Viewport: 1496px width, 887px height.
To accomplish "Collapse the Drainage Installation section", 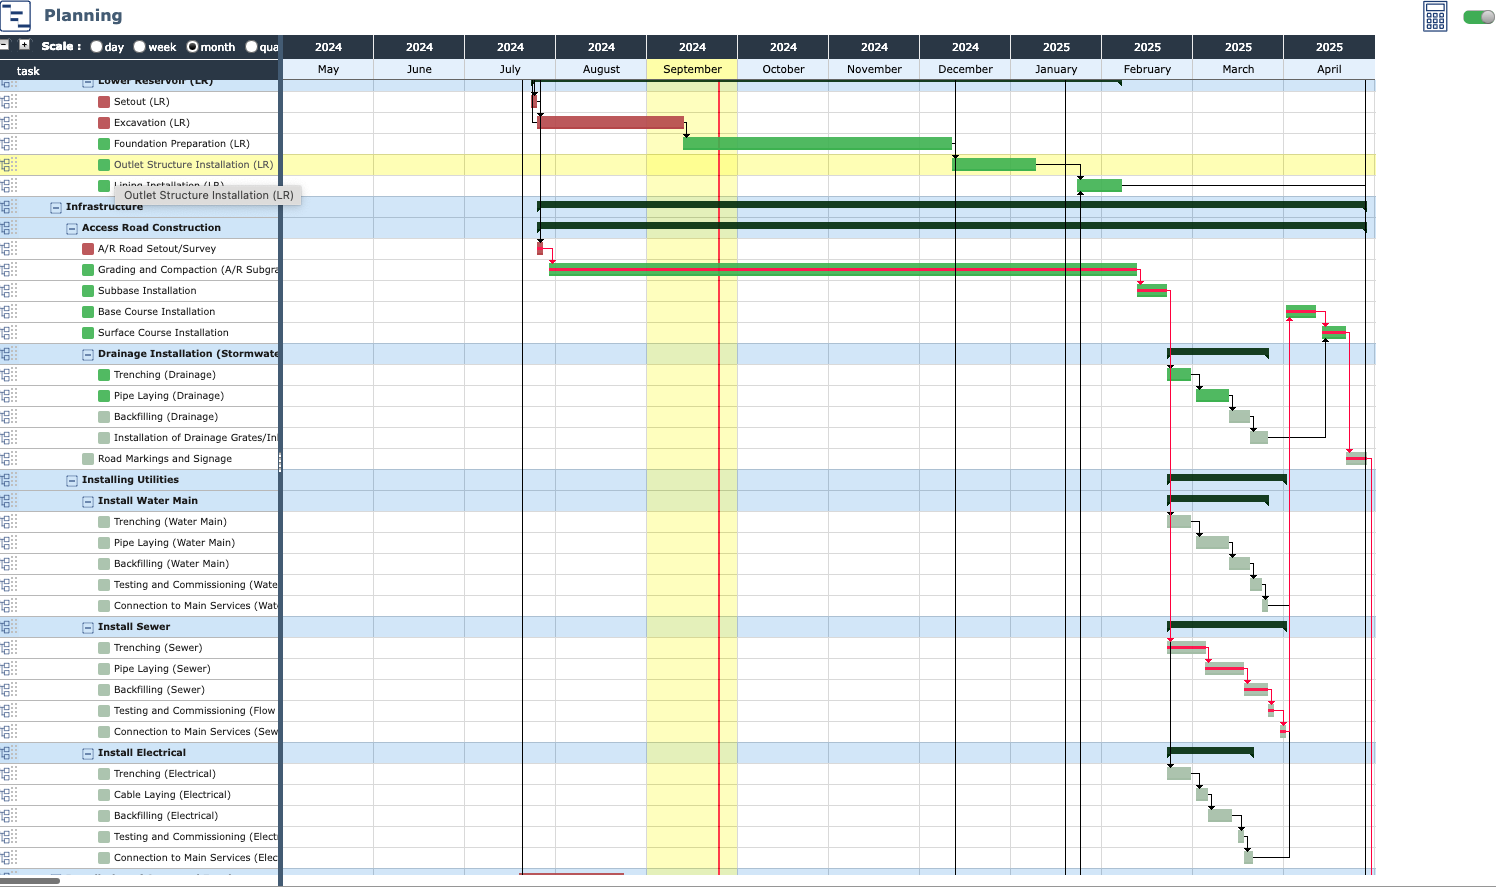I will 88,354.
